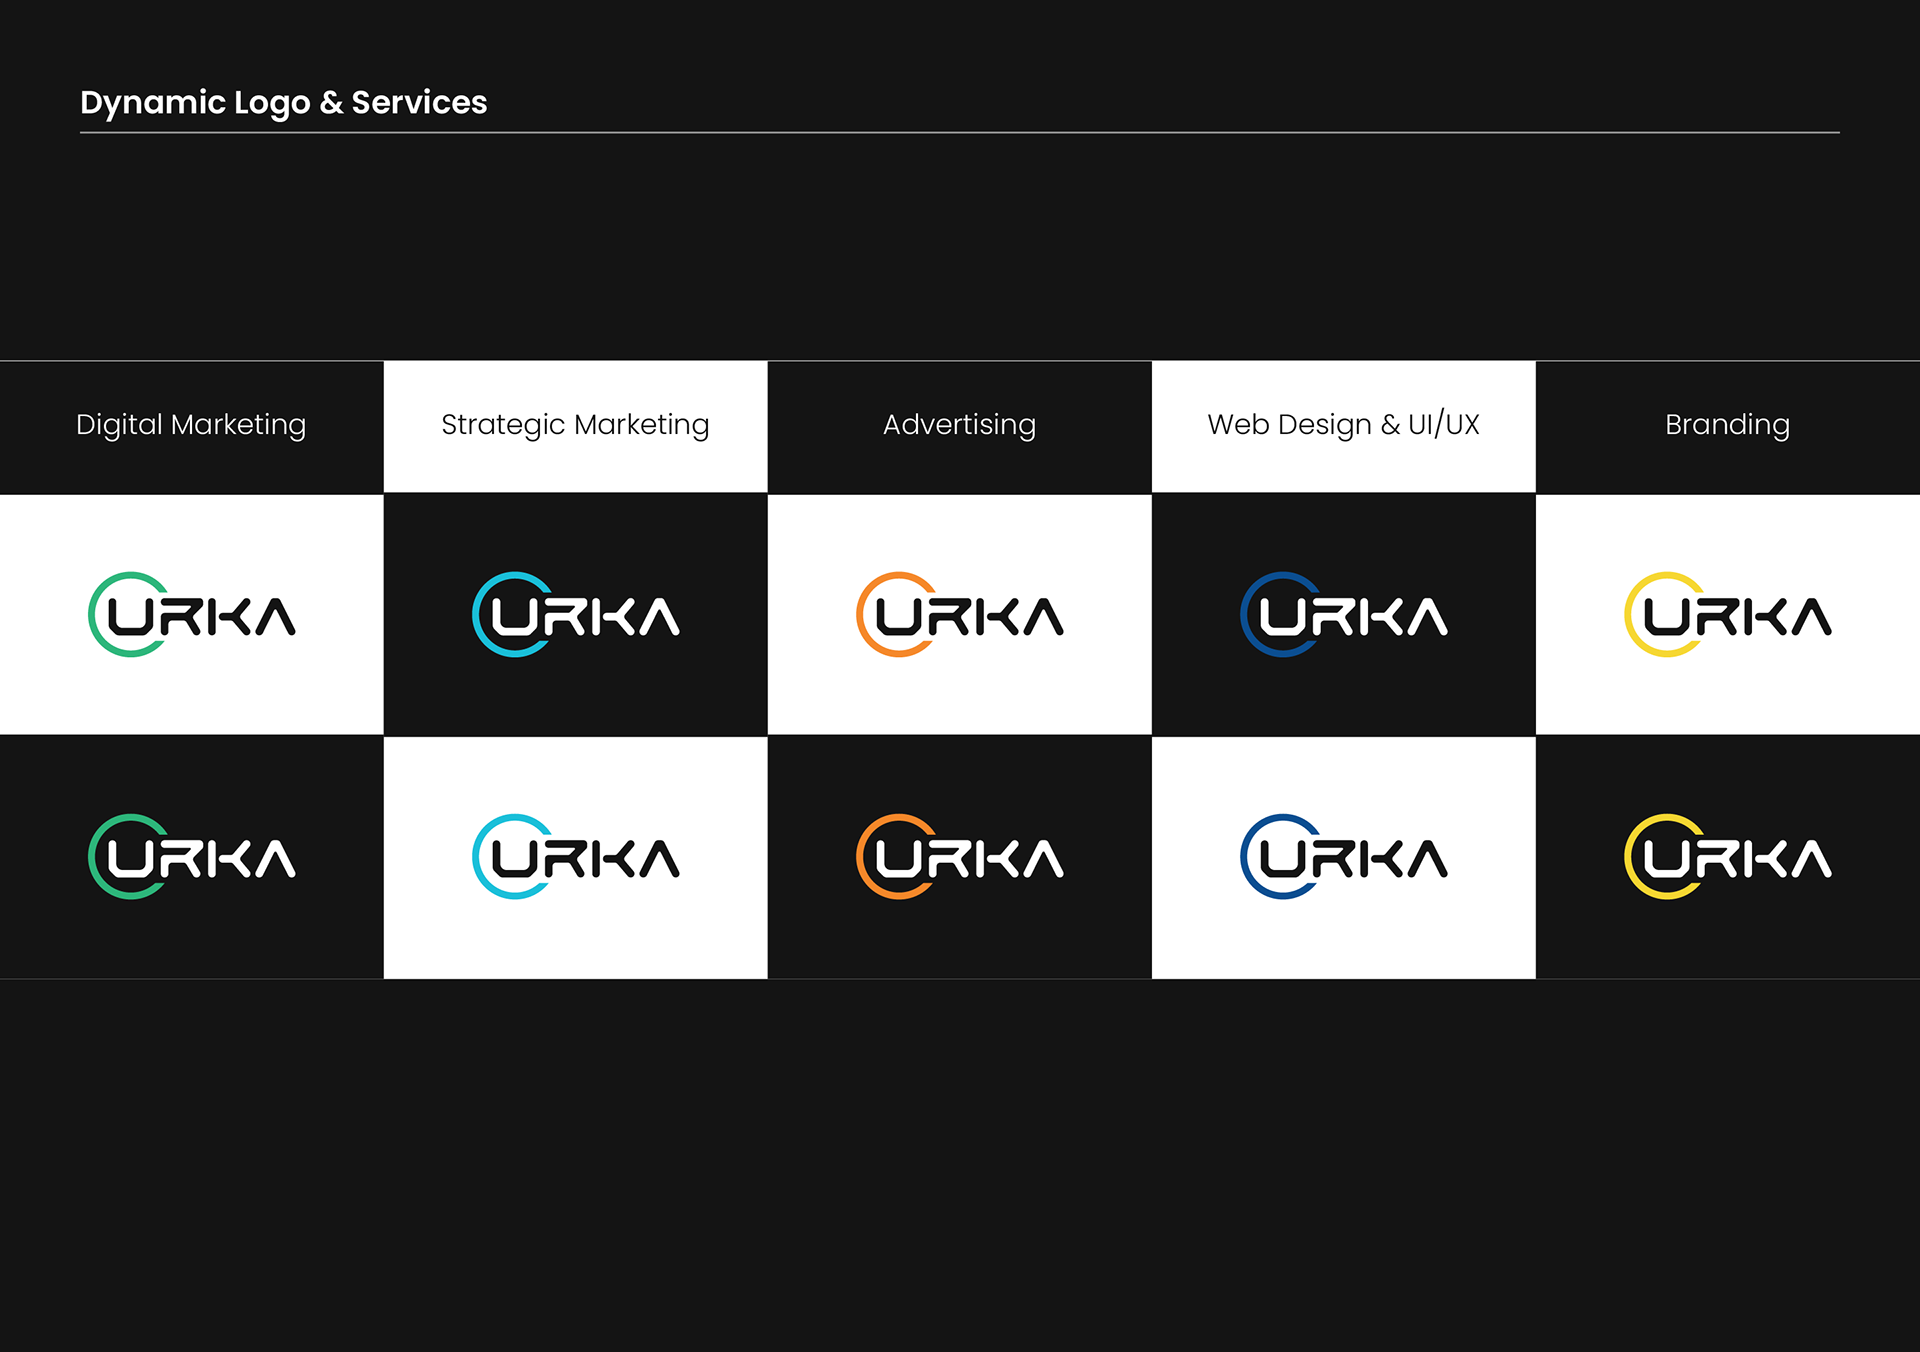This screenshot has width=1920, height=1352.
Task: Click the orange URKA logo on black
Action: (960, 857)
